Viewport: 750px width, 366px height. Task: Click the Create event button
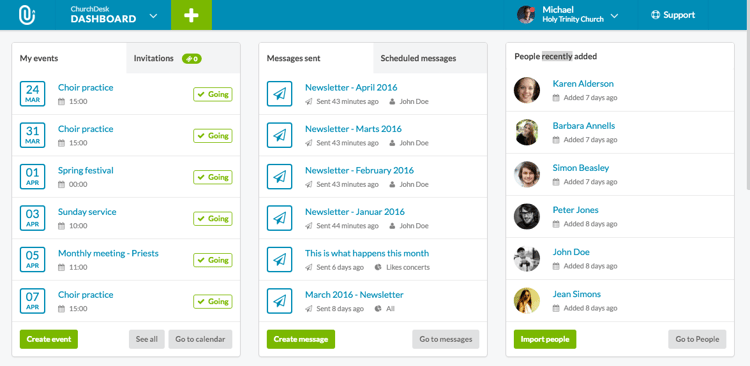point(49,339)
